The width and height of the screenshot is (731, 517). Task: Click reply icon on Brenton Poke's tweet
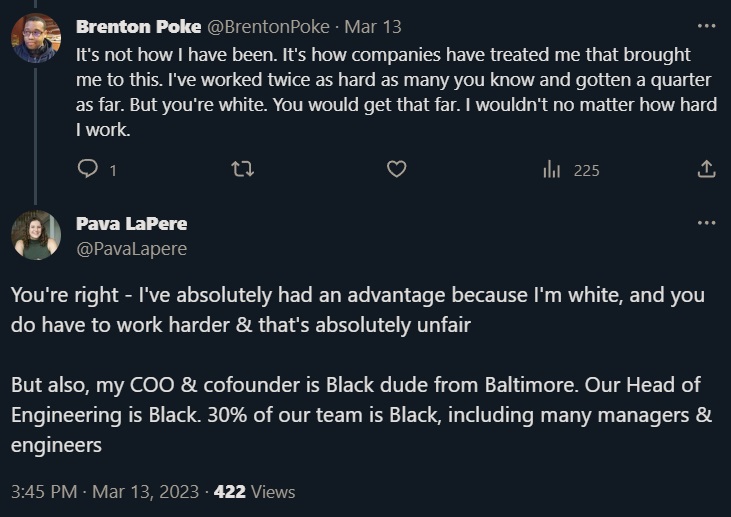[87, 169]
